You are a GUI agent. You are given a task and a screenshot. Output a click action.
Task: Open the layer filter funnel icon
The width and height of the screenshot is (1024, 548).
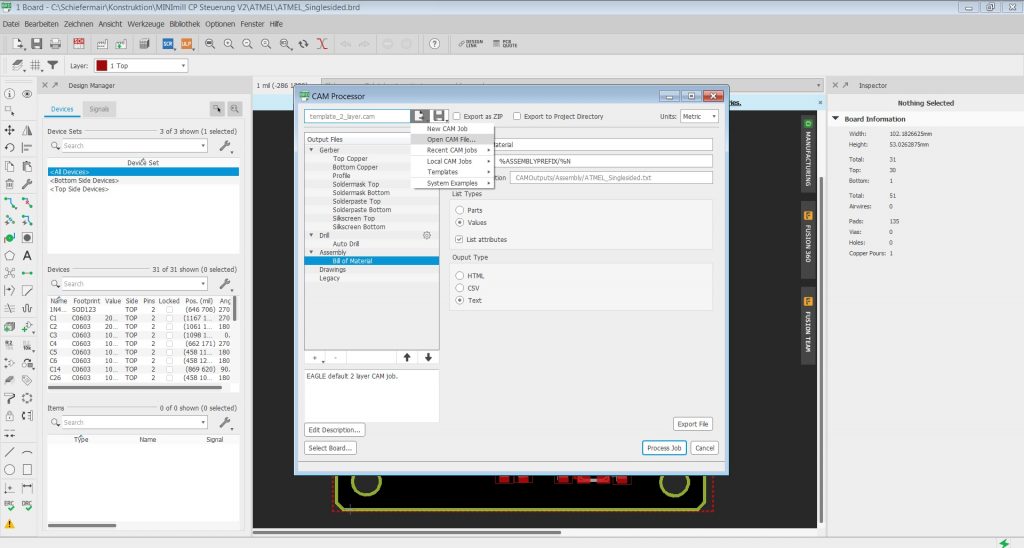(x=53, y=65)
